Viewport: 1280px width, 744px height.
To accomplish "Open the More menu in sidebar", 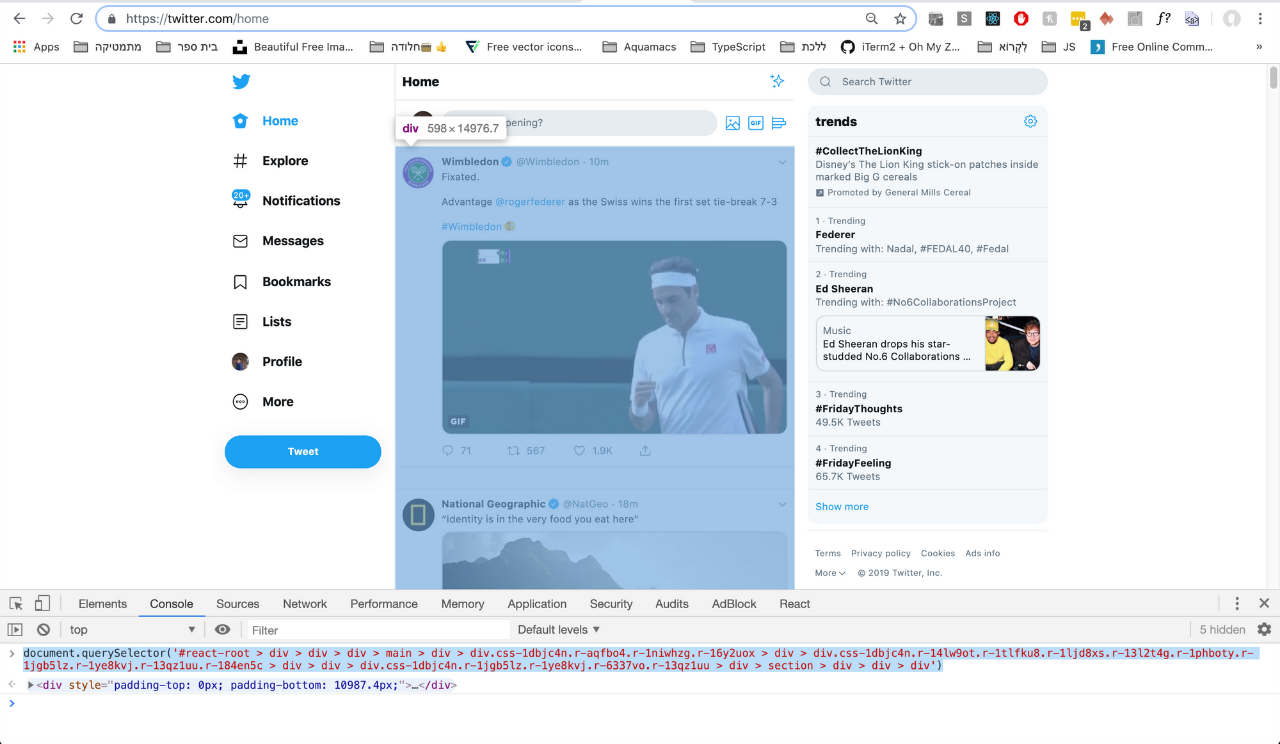I will click(x=263, y=402).
